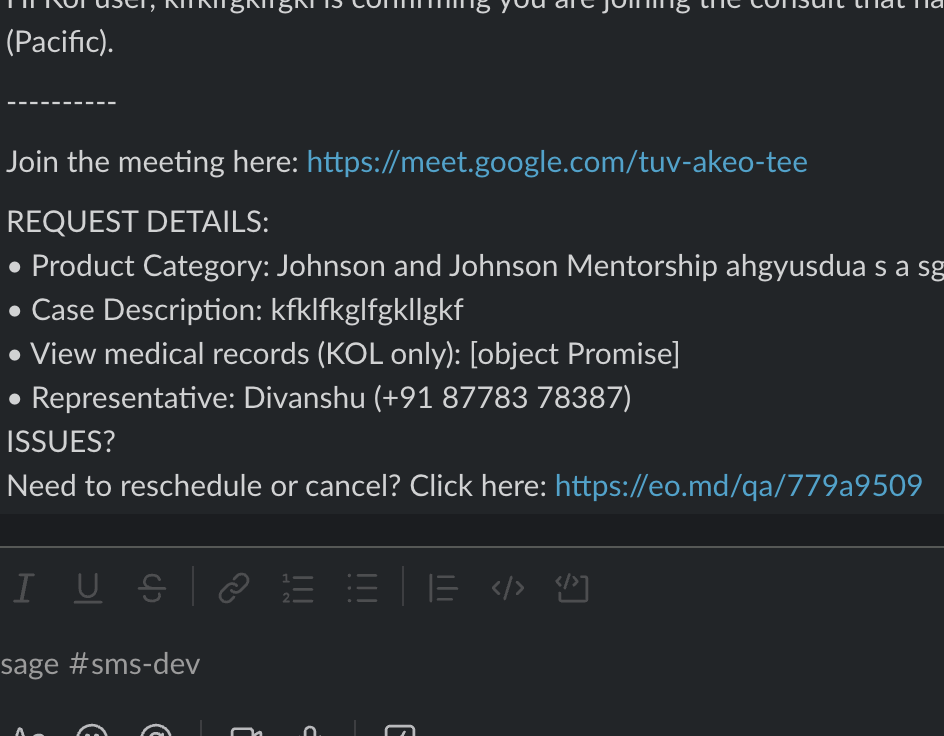Image resolution: width=944 pixels, height=736 pixels.
Task: Start a bulleted list
Action: [362, 588]
